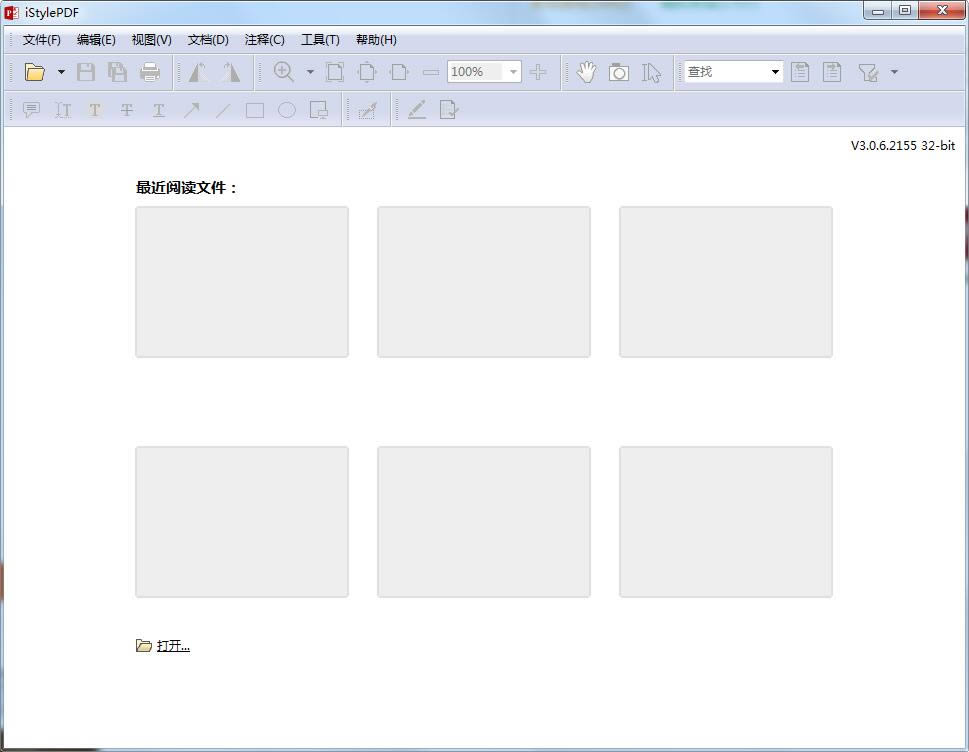The height and width of the screenshot is (752, 969).
Task: Click the Fit width icon
Action: 399,72
